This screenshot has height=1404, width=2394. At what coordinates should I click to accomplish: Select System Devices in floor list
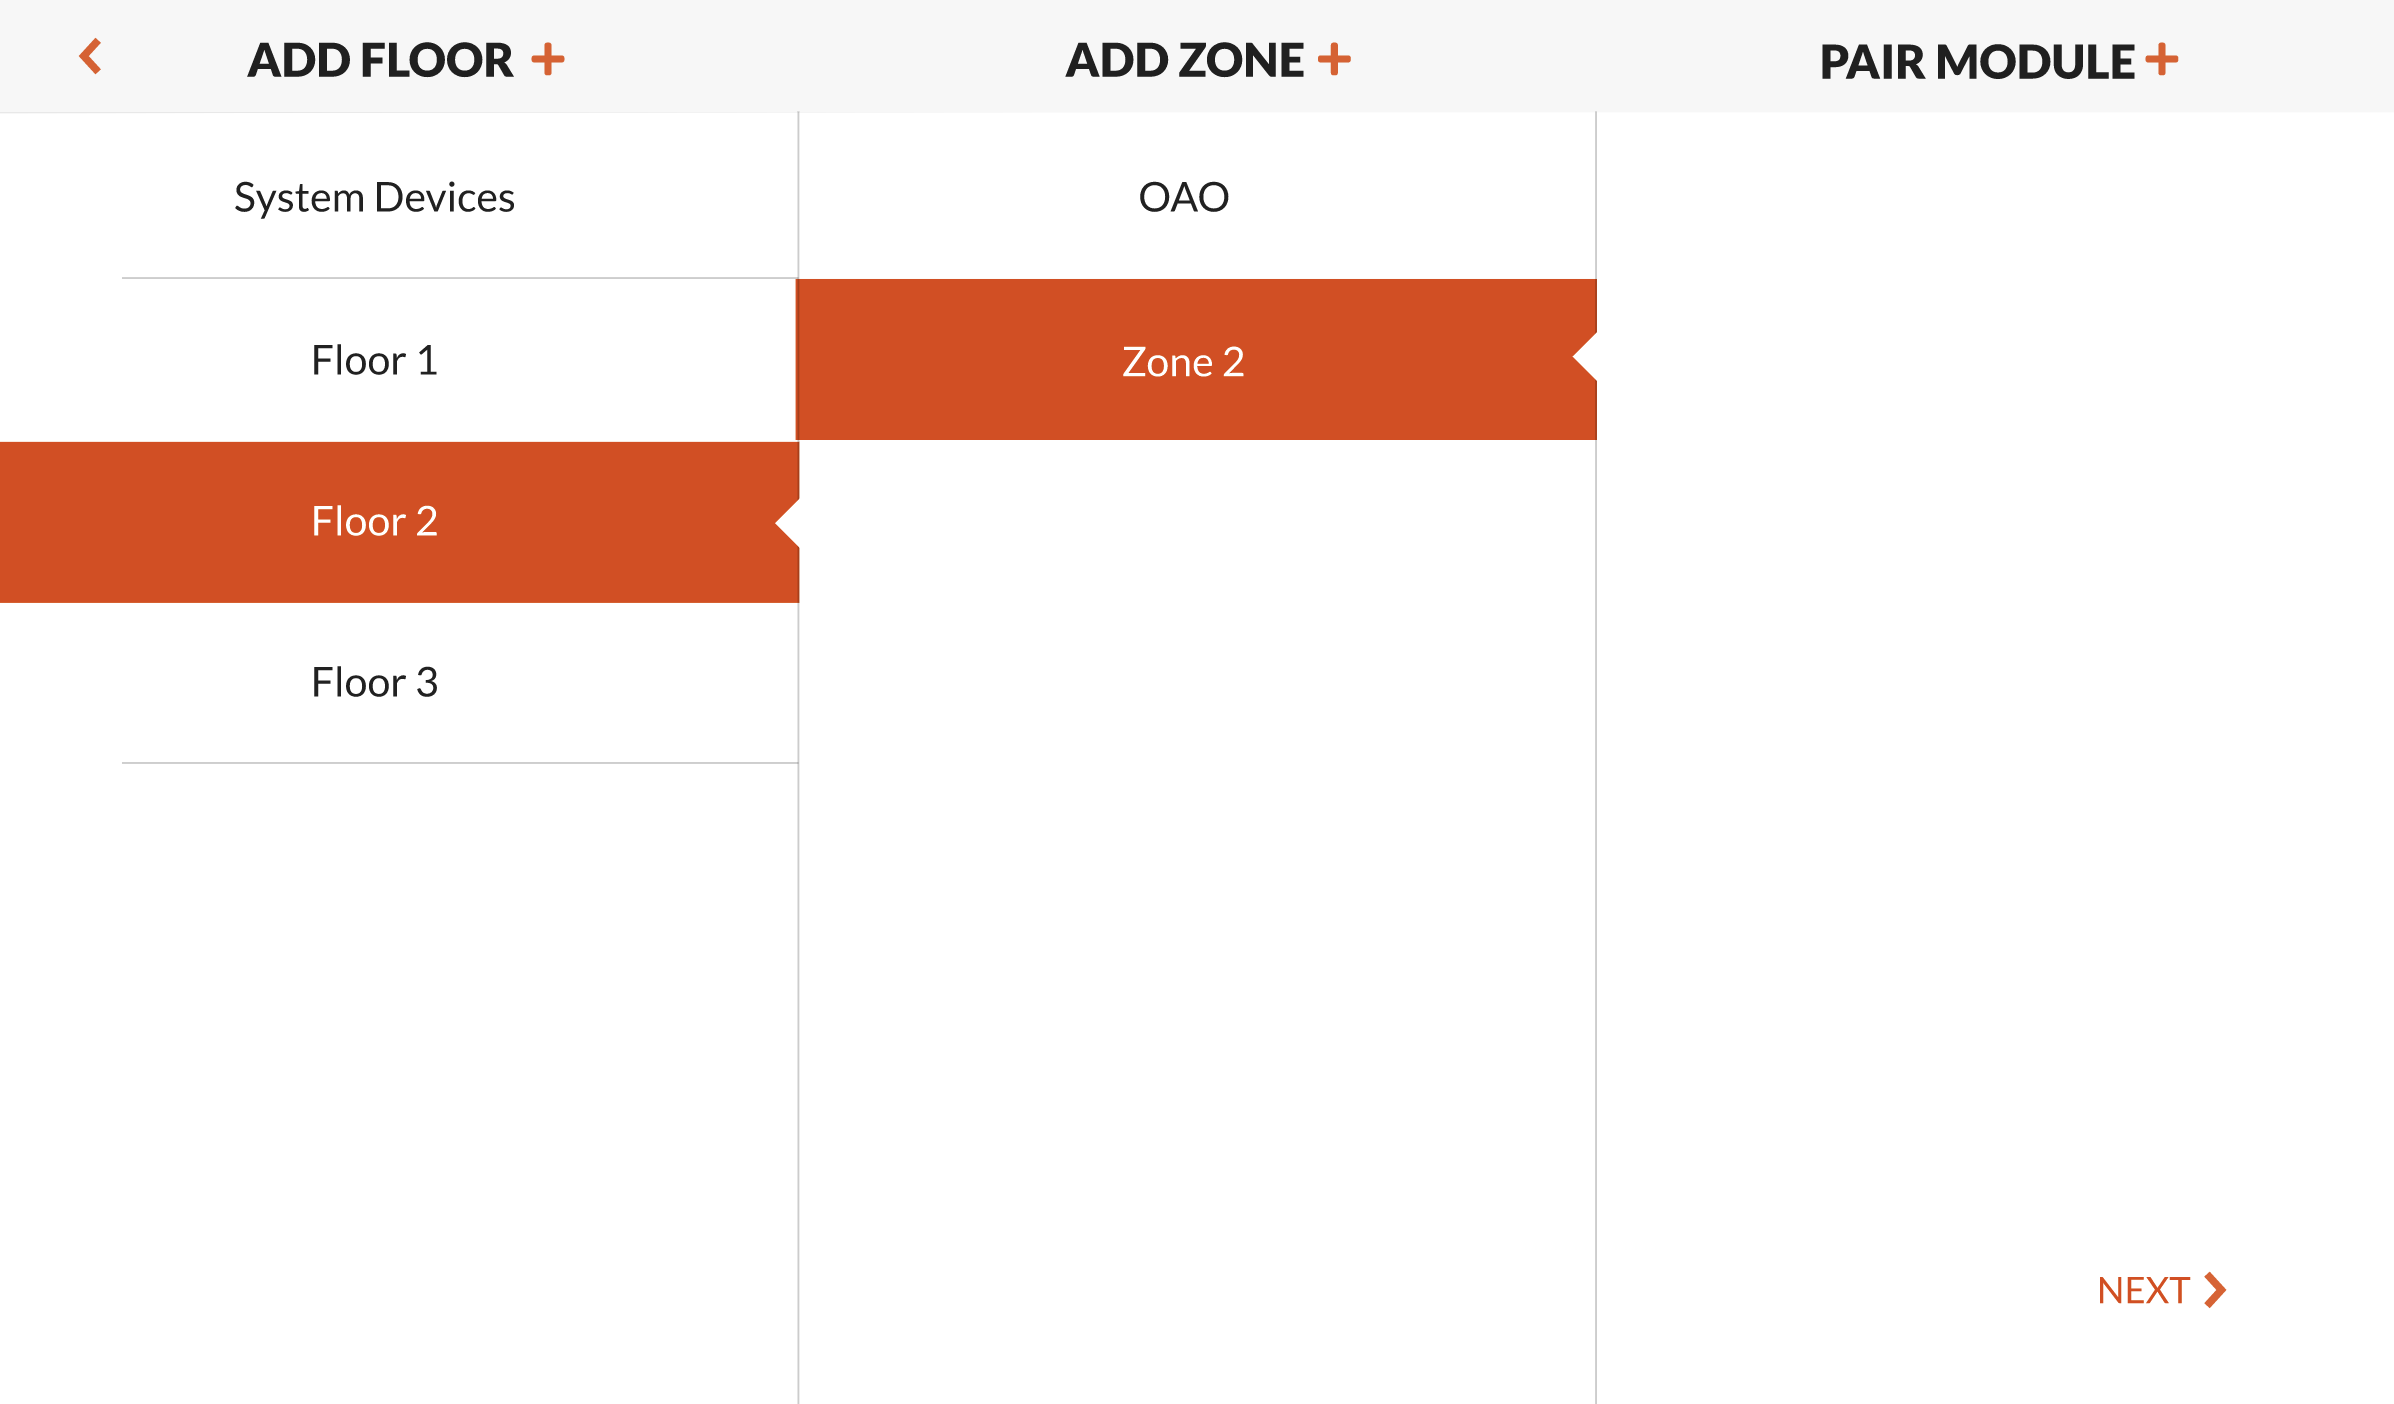point(399,196)
